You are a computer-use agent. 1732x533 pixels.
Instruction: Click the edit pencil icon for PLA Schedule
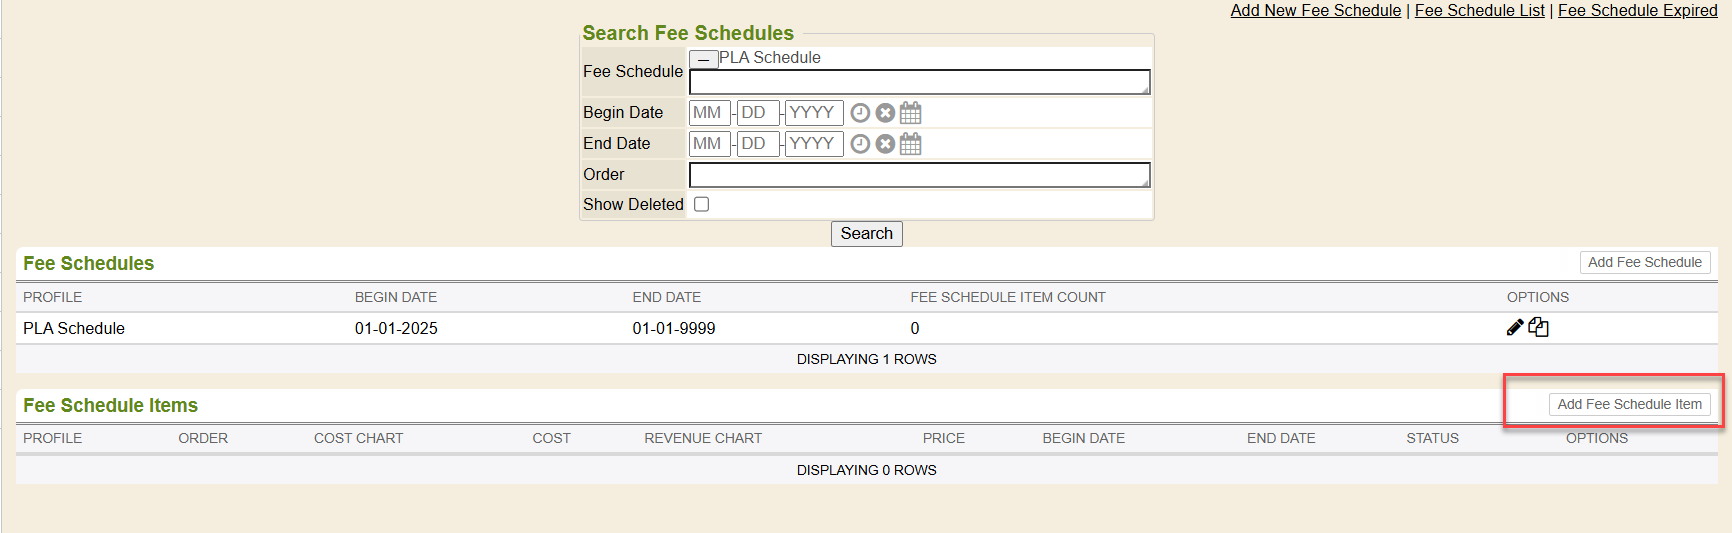click(x=1514, y=327)
